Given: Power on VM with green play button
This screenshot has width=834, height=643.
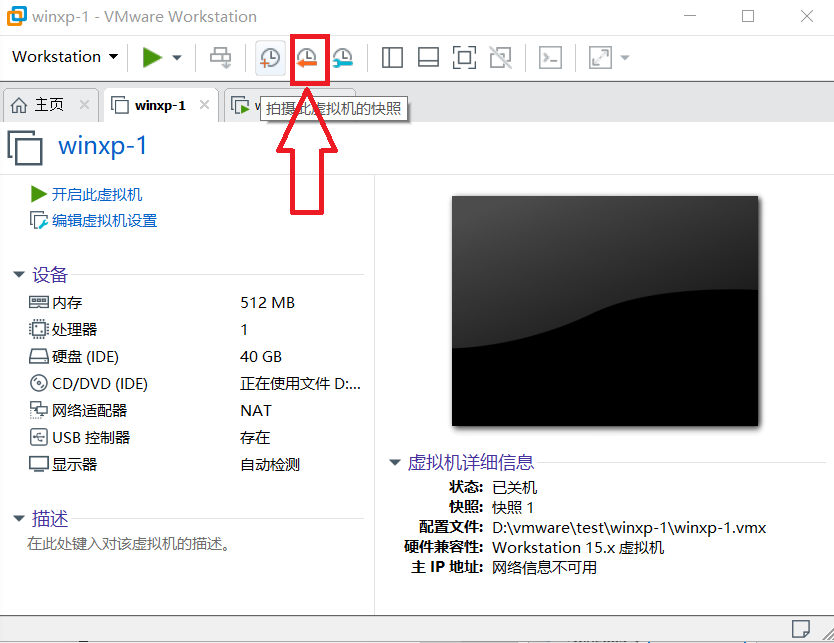Looking at the screenshot, I should click(152, 57).
